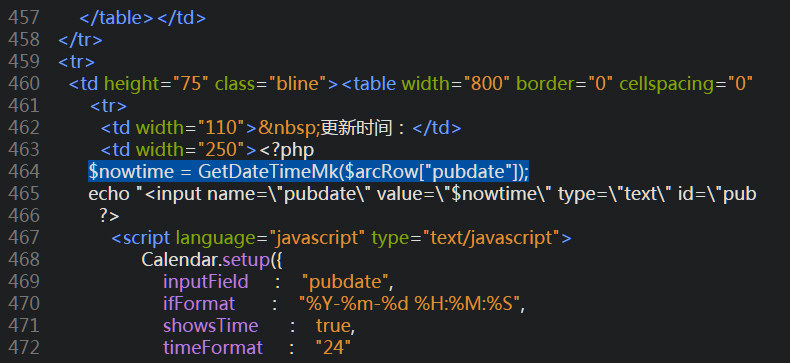Click the closing </tr> tag on line 458

click(80, 39)
